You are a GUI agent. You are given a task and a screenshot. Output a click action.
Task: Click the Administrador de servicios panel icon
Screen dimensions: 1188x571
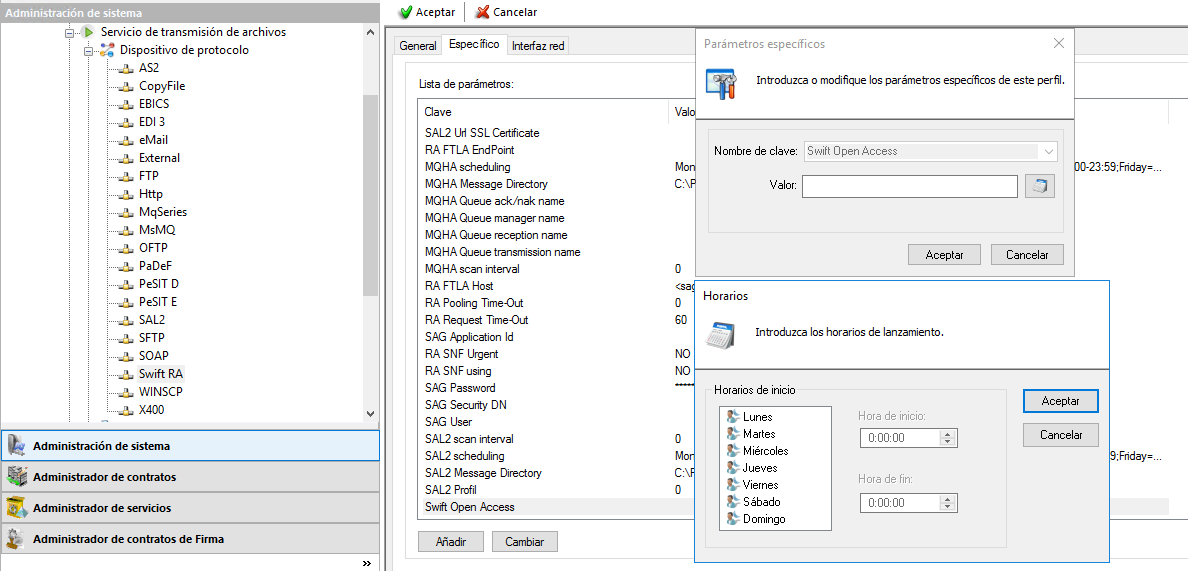pos(17,508)
